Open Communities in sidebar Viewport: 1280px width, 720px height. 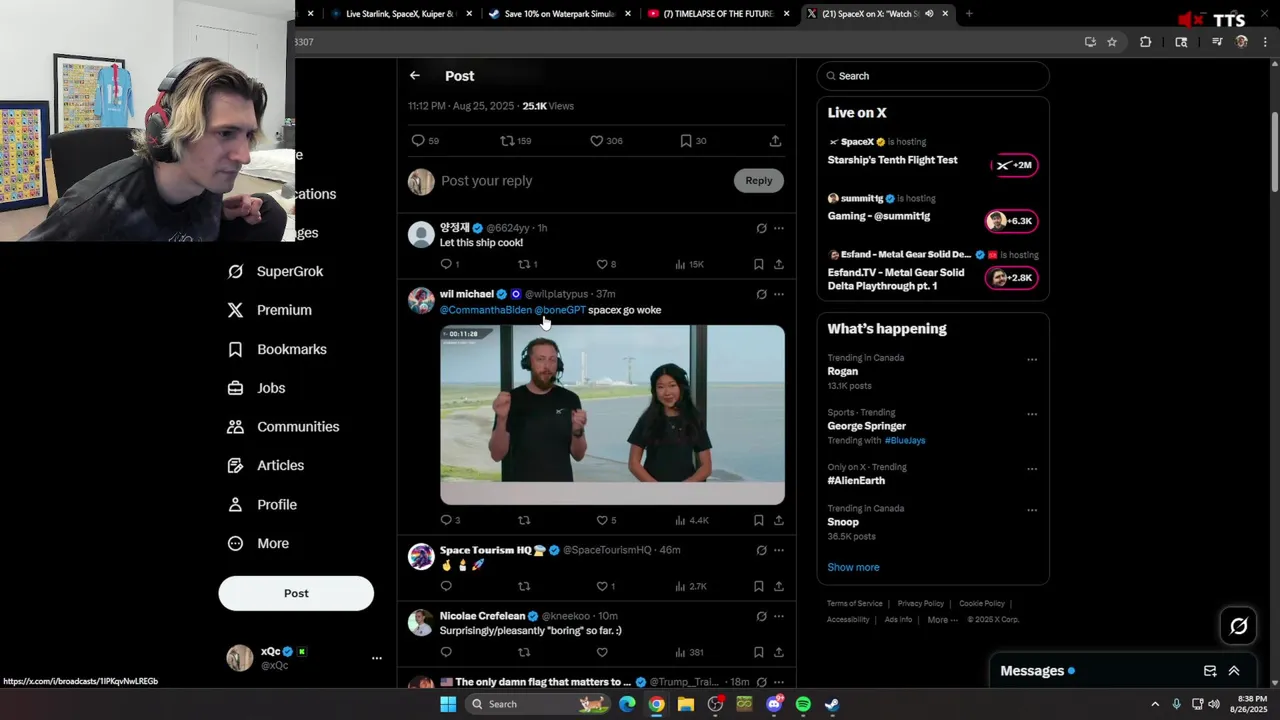point(284,427)
